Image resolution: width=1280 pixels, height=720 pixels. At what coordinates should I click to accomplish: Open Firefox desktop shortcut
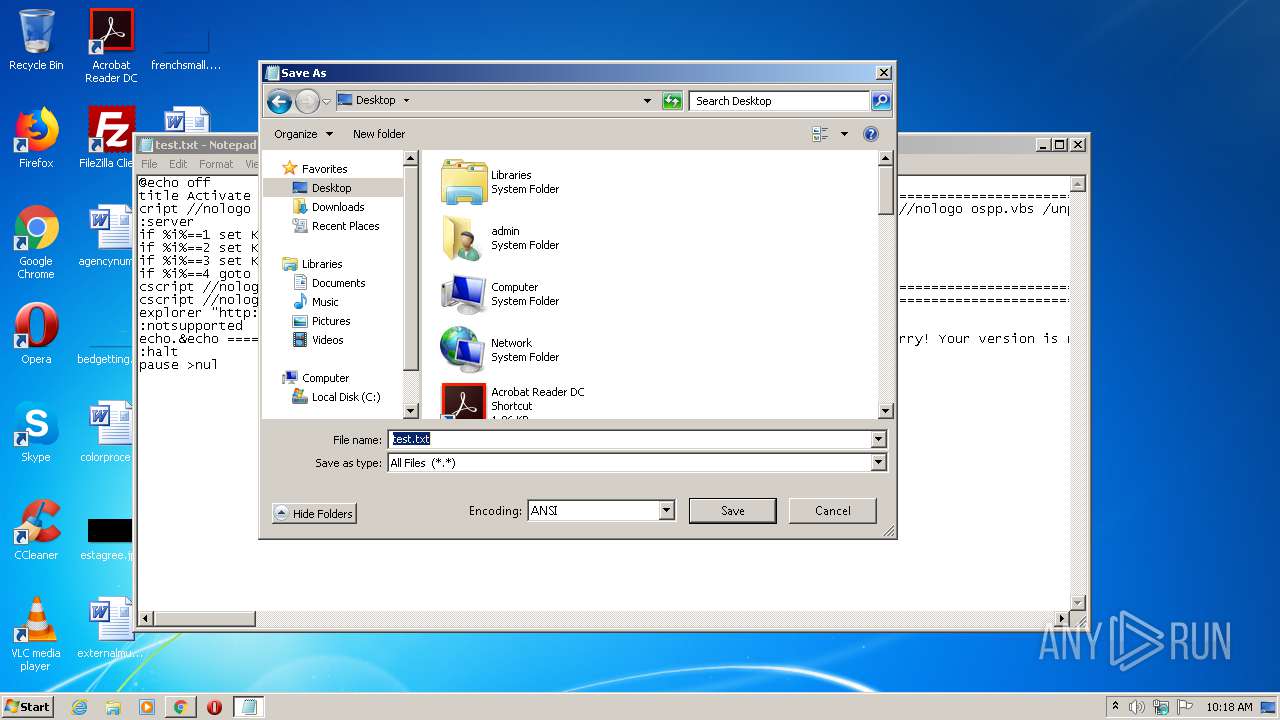click(36, 138)
